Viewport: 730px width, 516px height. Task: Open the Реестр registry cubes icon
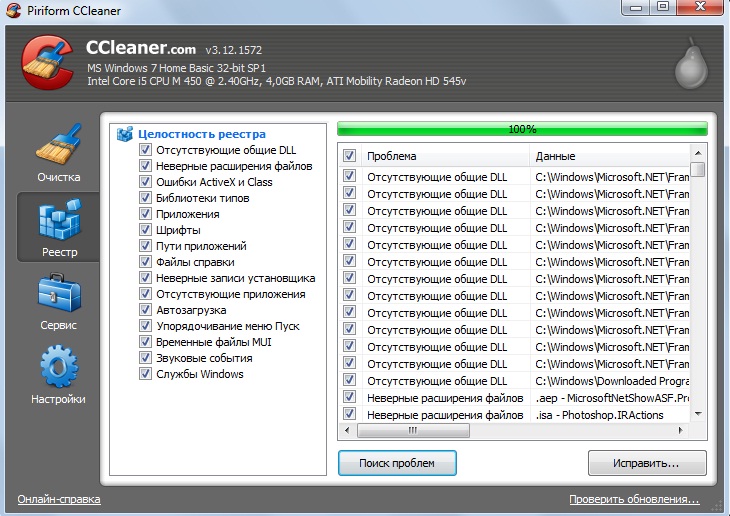[60, 218]
